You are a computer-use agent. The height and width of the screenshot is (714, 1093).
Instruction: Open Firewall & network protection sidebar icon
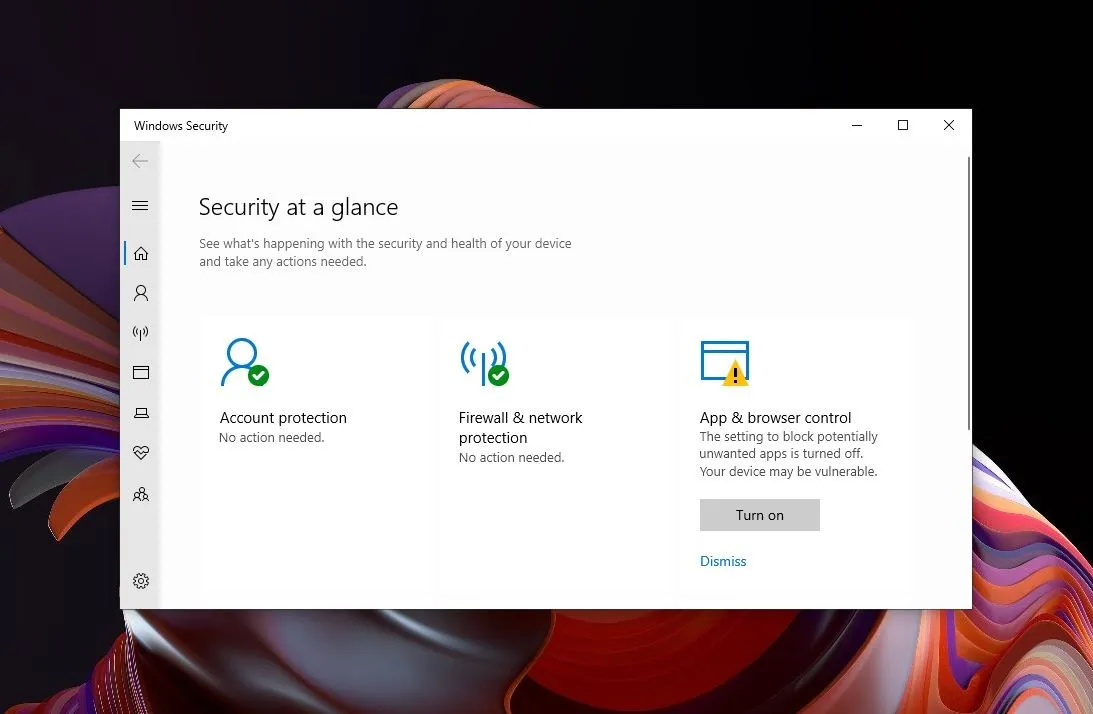click(x=141, y=333)
